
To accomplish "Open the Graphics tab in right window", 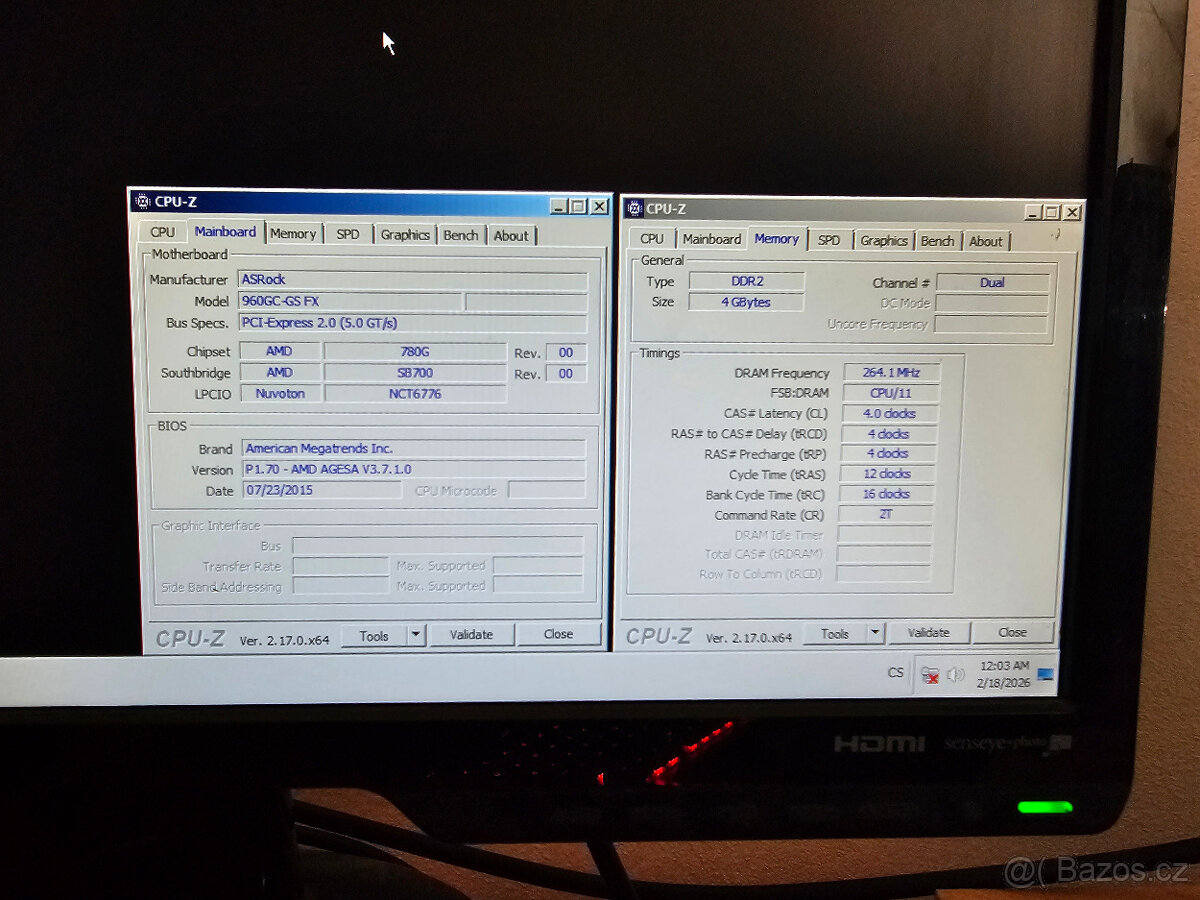I will pos(884,240).
